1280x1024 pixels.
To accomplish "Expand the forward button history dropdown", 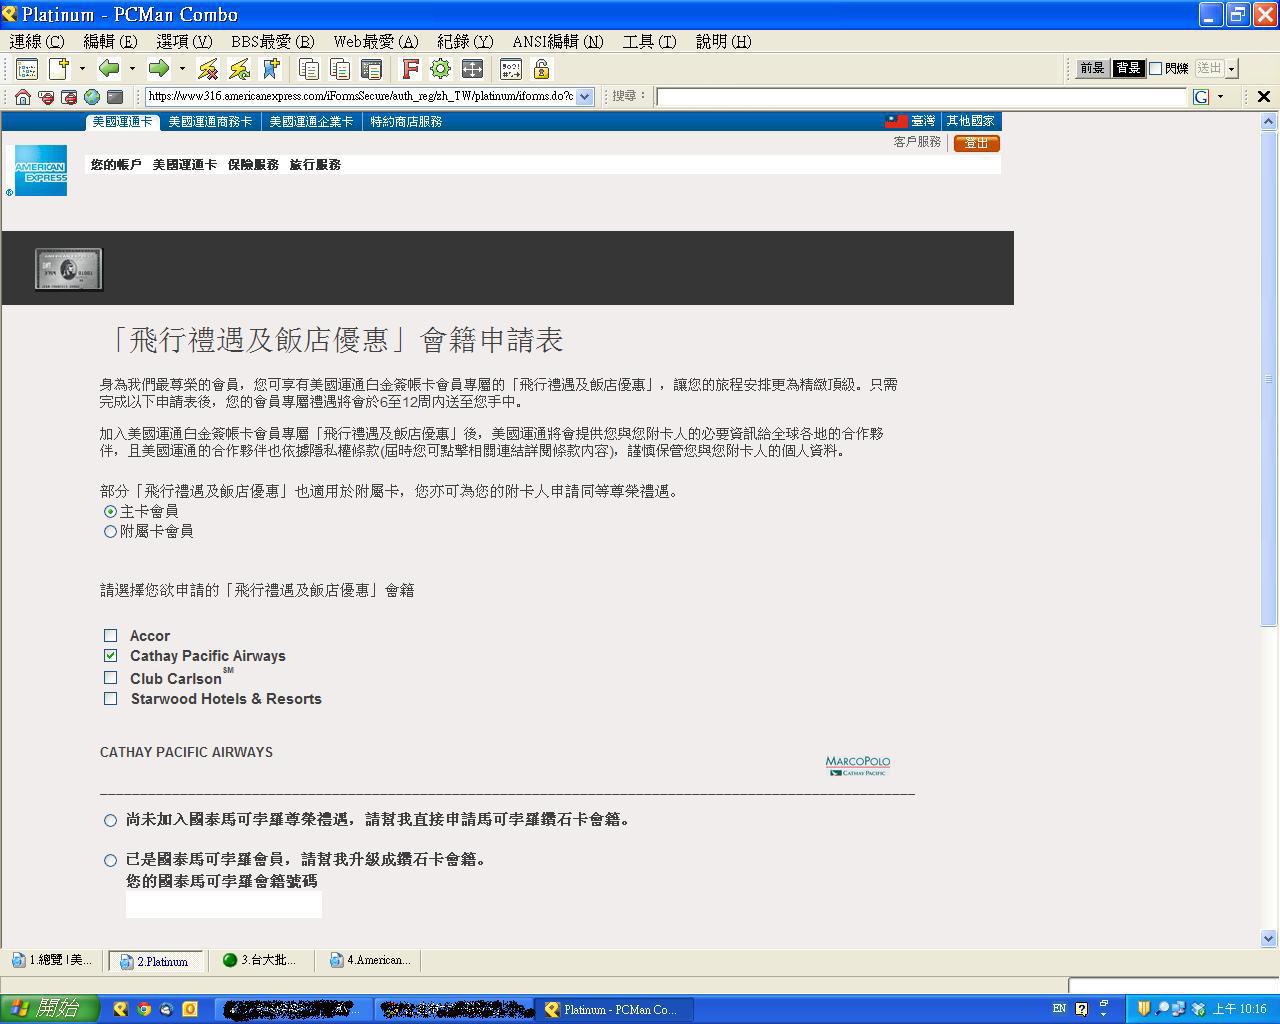I will [x=182, y=69].
